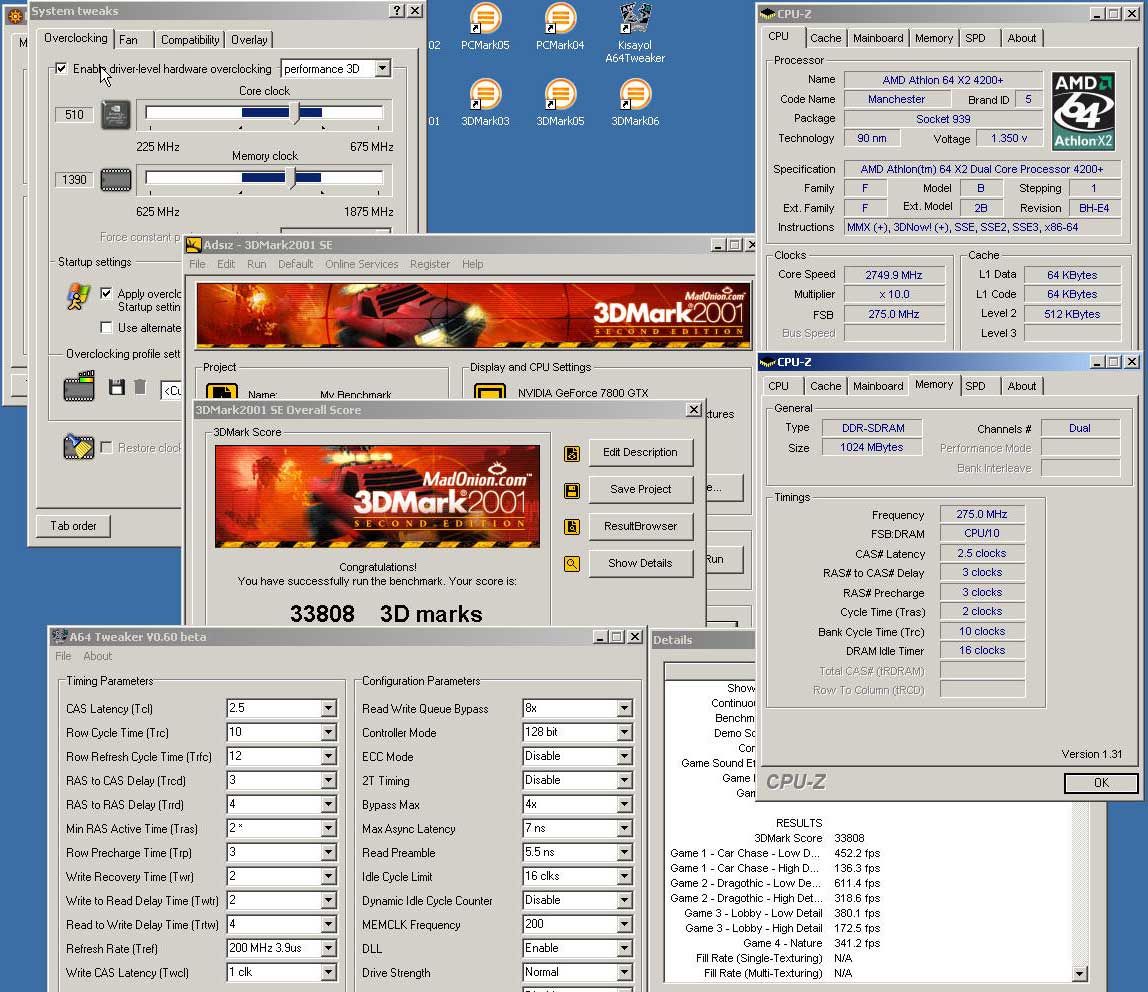
Task: Click the Display settings monitor icon
Action: click(x=490, y=391)
